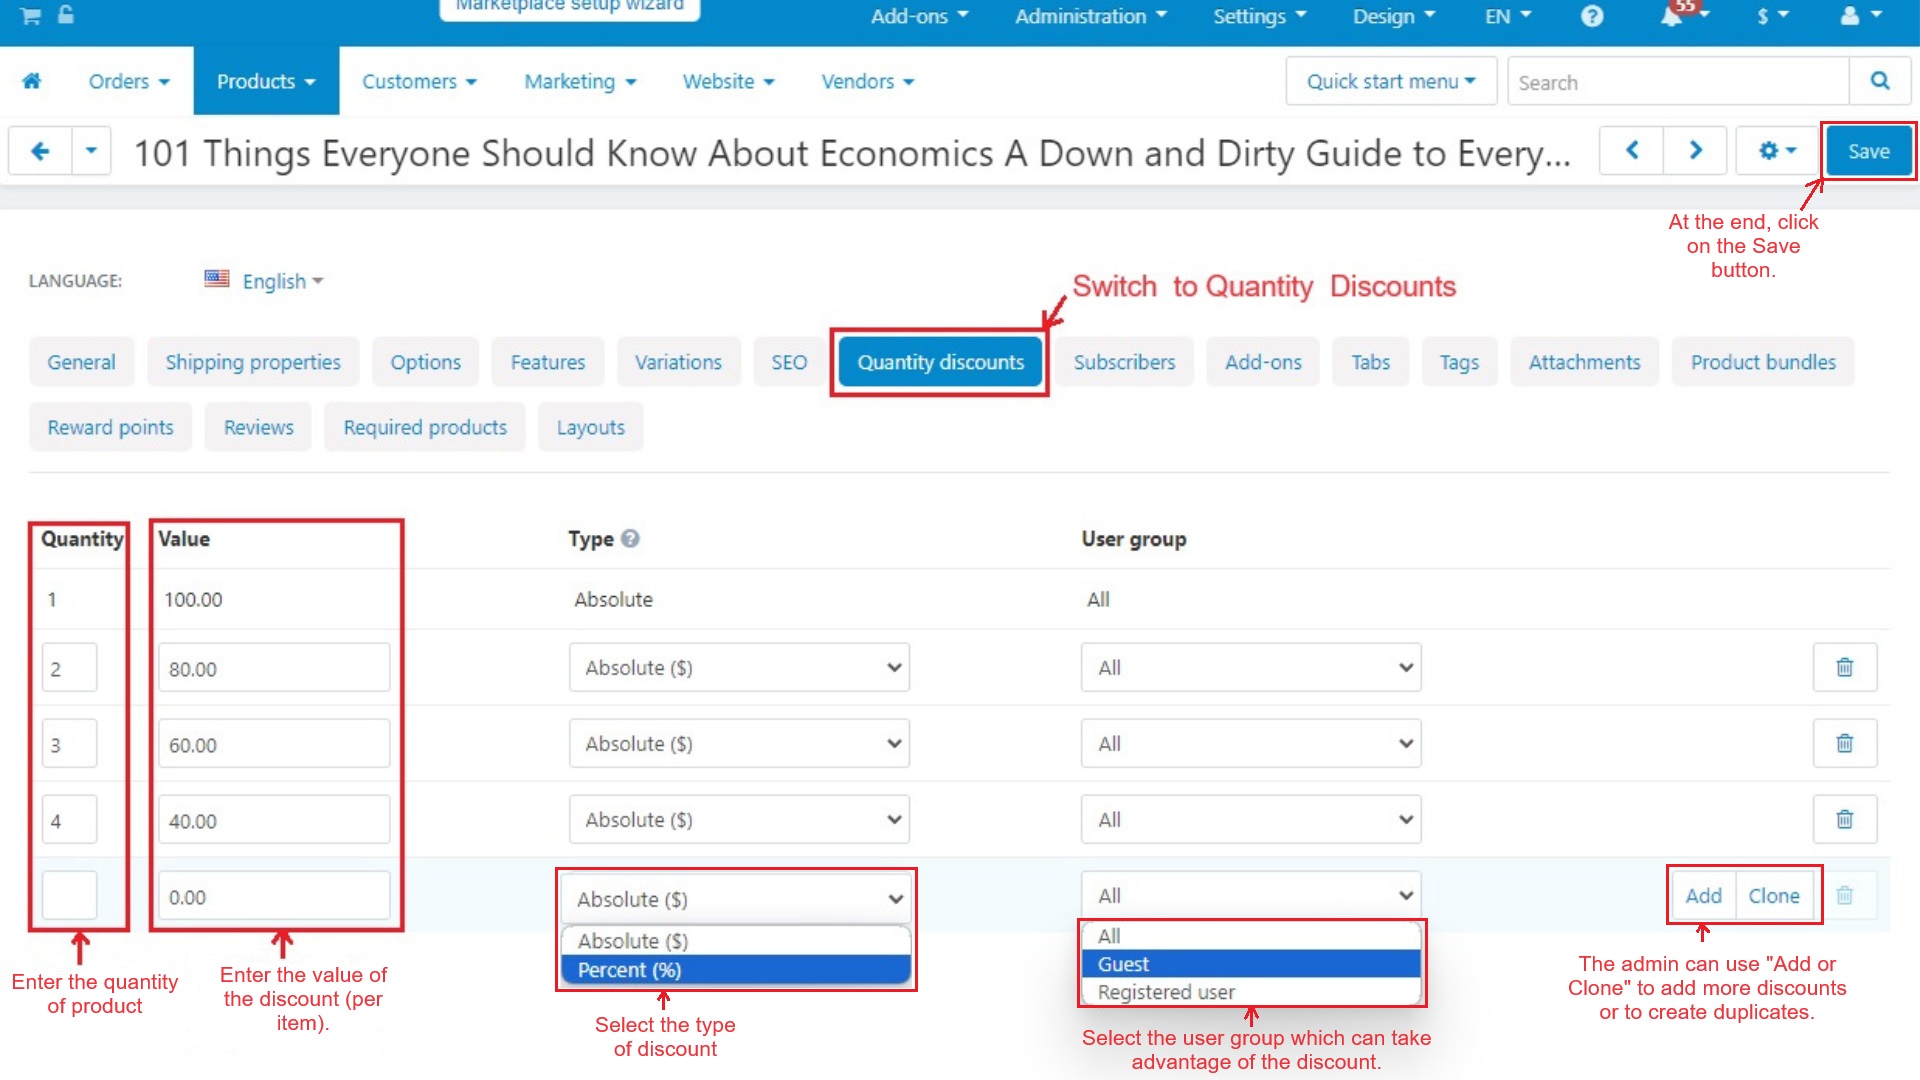Click Clone to duplicate discount row
The height and width of the screenshot is (1080, 1920).
(1774, 896)
